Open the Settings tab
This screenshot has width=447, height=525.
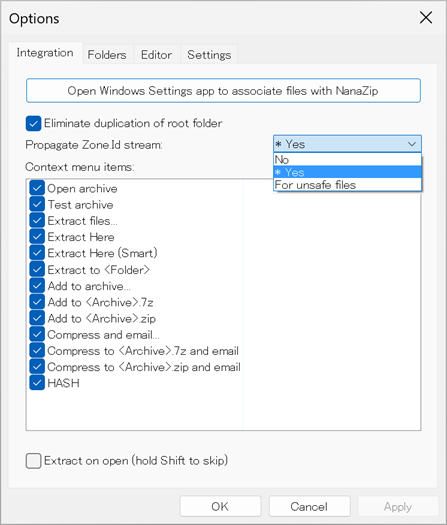(209, 55)
